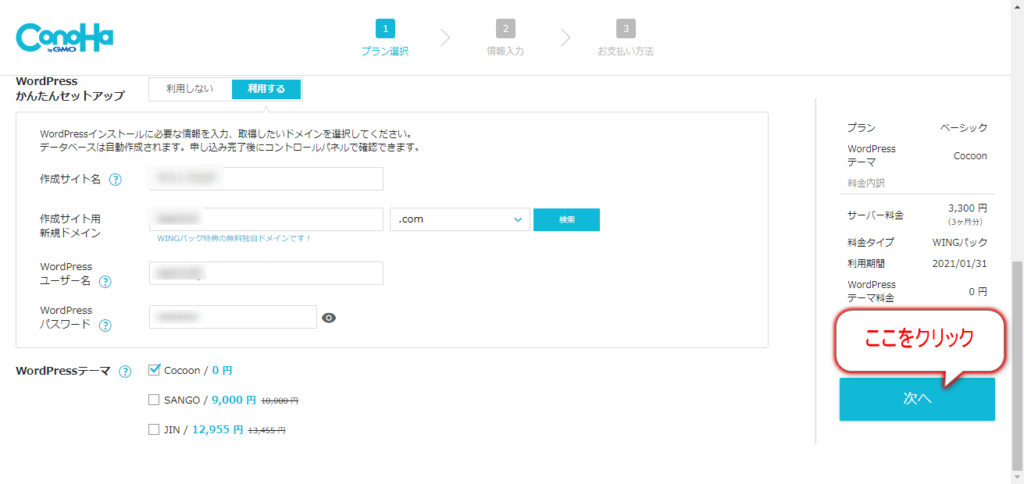The image size is (1024, 484).
Task: Click the 12,955 円 JIN price
Action: pyautogui.click(x=217, y=430)
